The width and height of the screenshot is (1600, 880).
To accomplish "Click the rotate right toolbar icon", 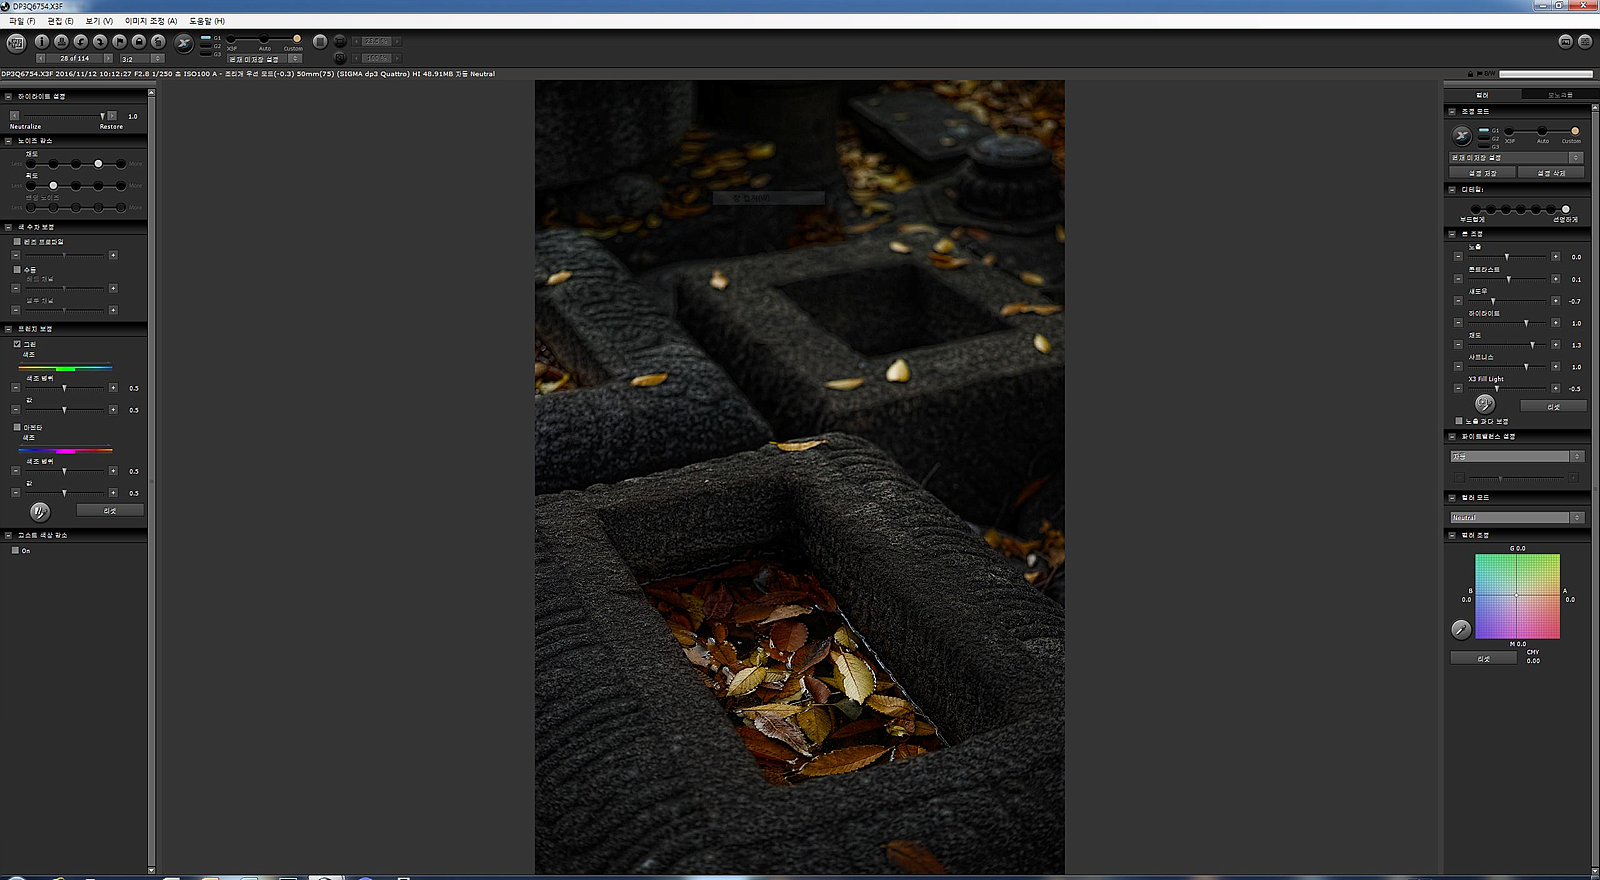I will point(100,42).
